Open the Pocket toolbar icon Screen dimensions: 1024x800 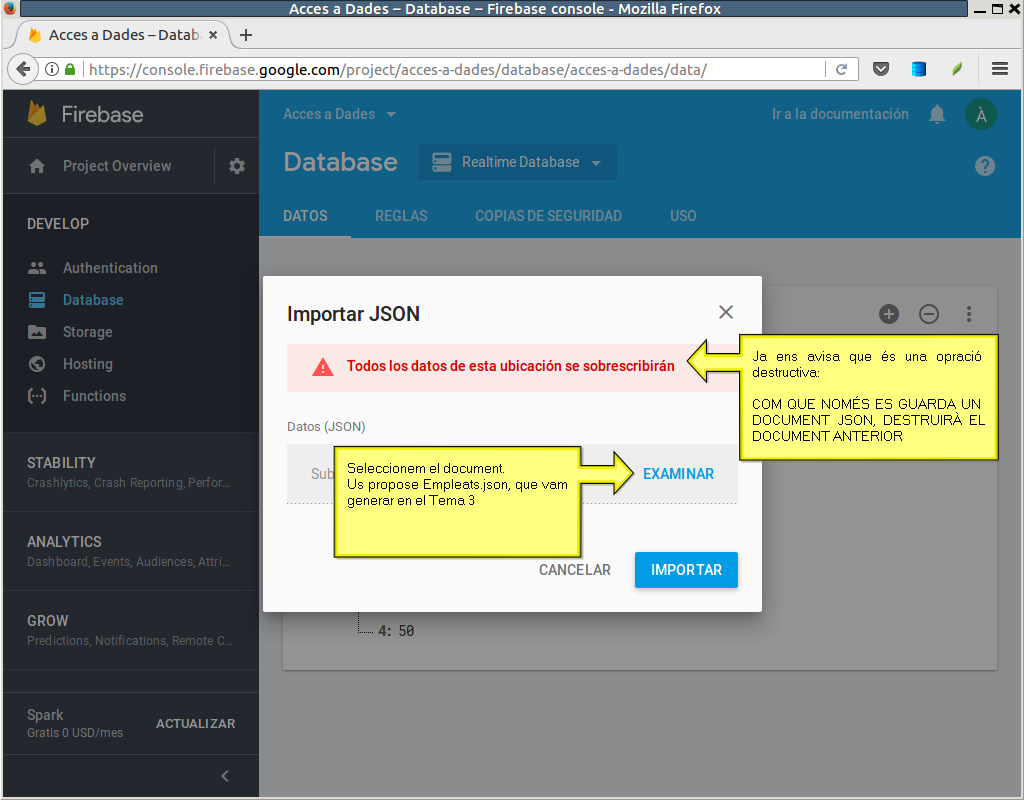point(881,69)
